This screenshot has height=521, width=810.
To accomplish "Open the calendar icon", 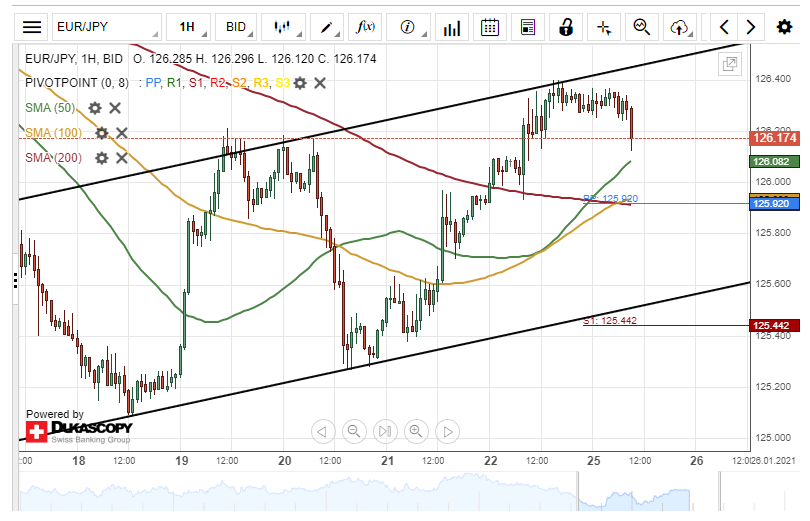I will (x=489, y=27).
